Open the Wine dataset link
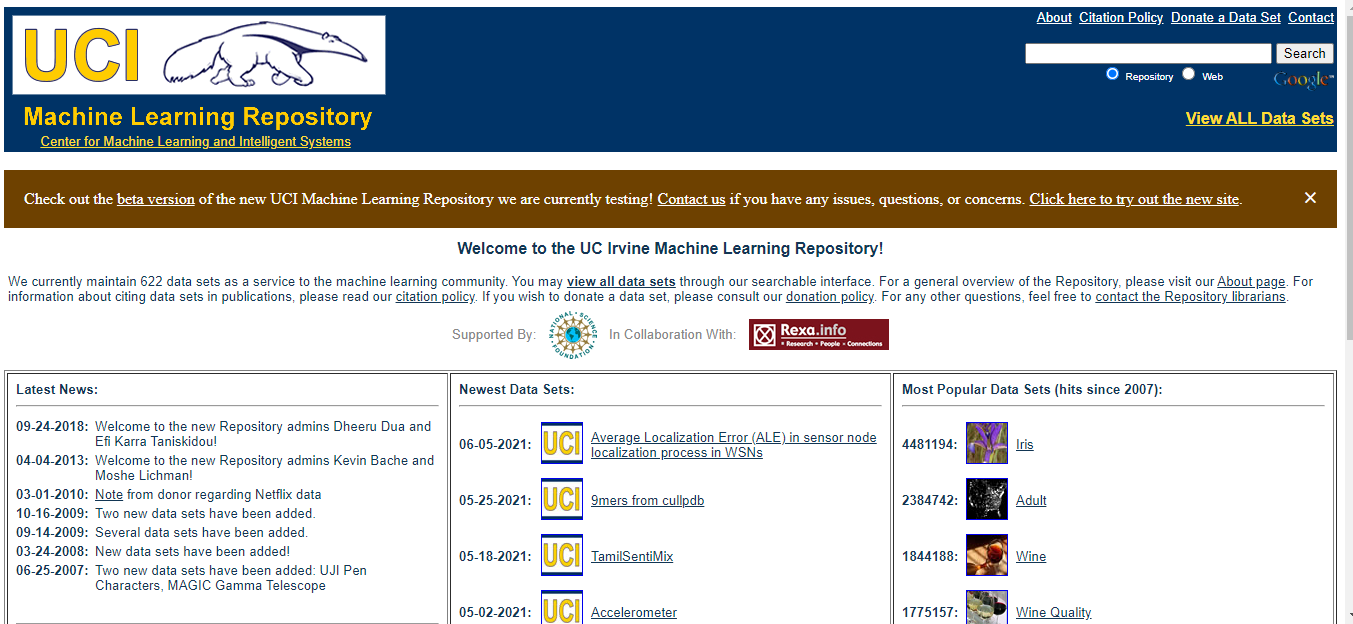1353x624 pixels. [x=1031, y=556]
